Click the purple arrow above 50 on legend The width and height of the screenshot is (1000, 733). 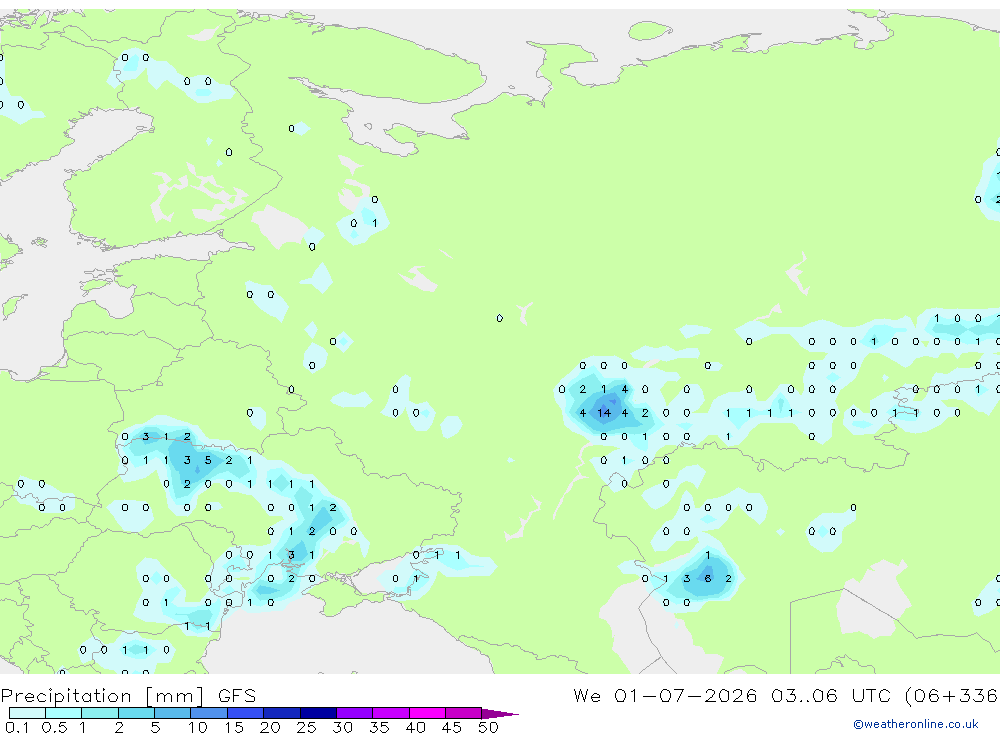(x=500, y=714)
